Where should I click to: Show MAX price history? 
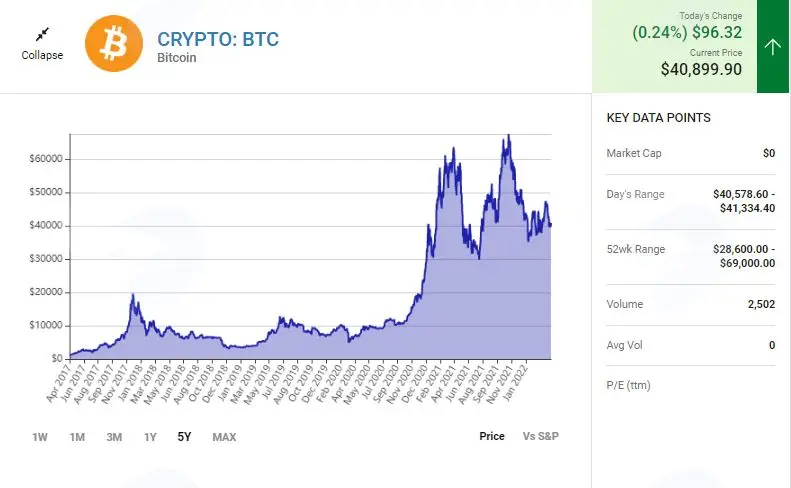click(224, 437)
